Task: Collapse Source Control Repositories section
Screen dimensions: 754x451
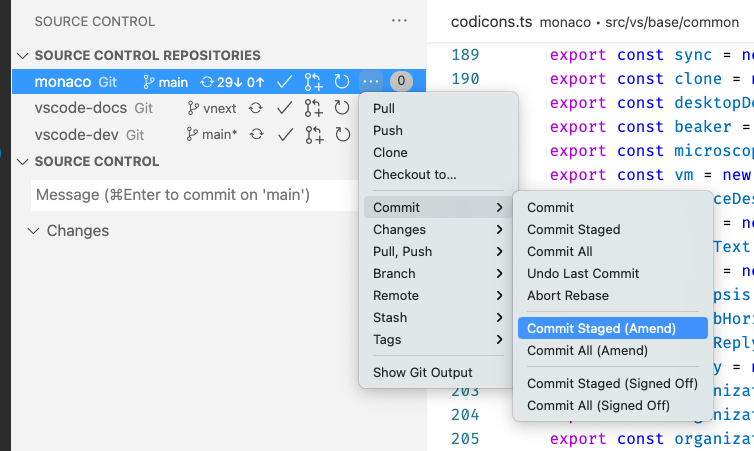Action: pyautogui.click(x=23, y=56)
